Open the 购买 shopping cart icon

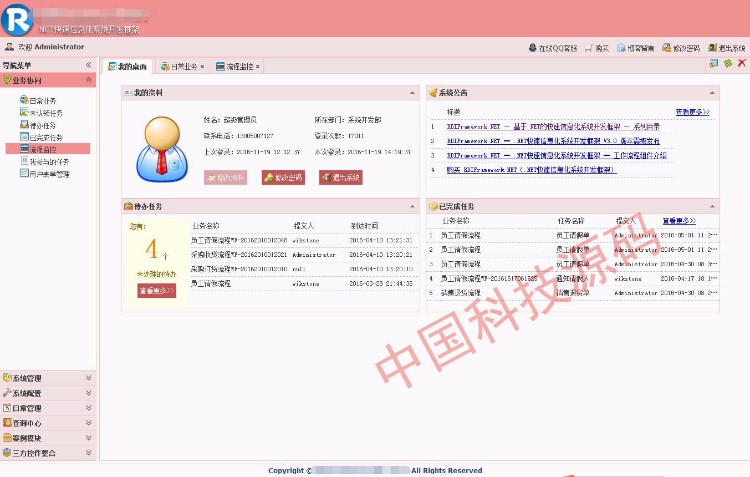coord(588,48)
